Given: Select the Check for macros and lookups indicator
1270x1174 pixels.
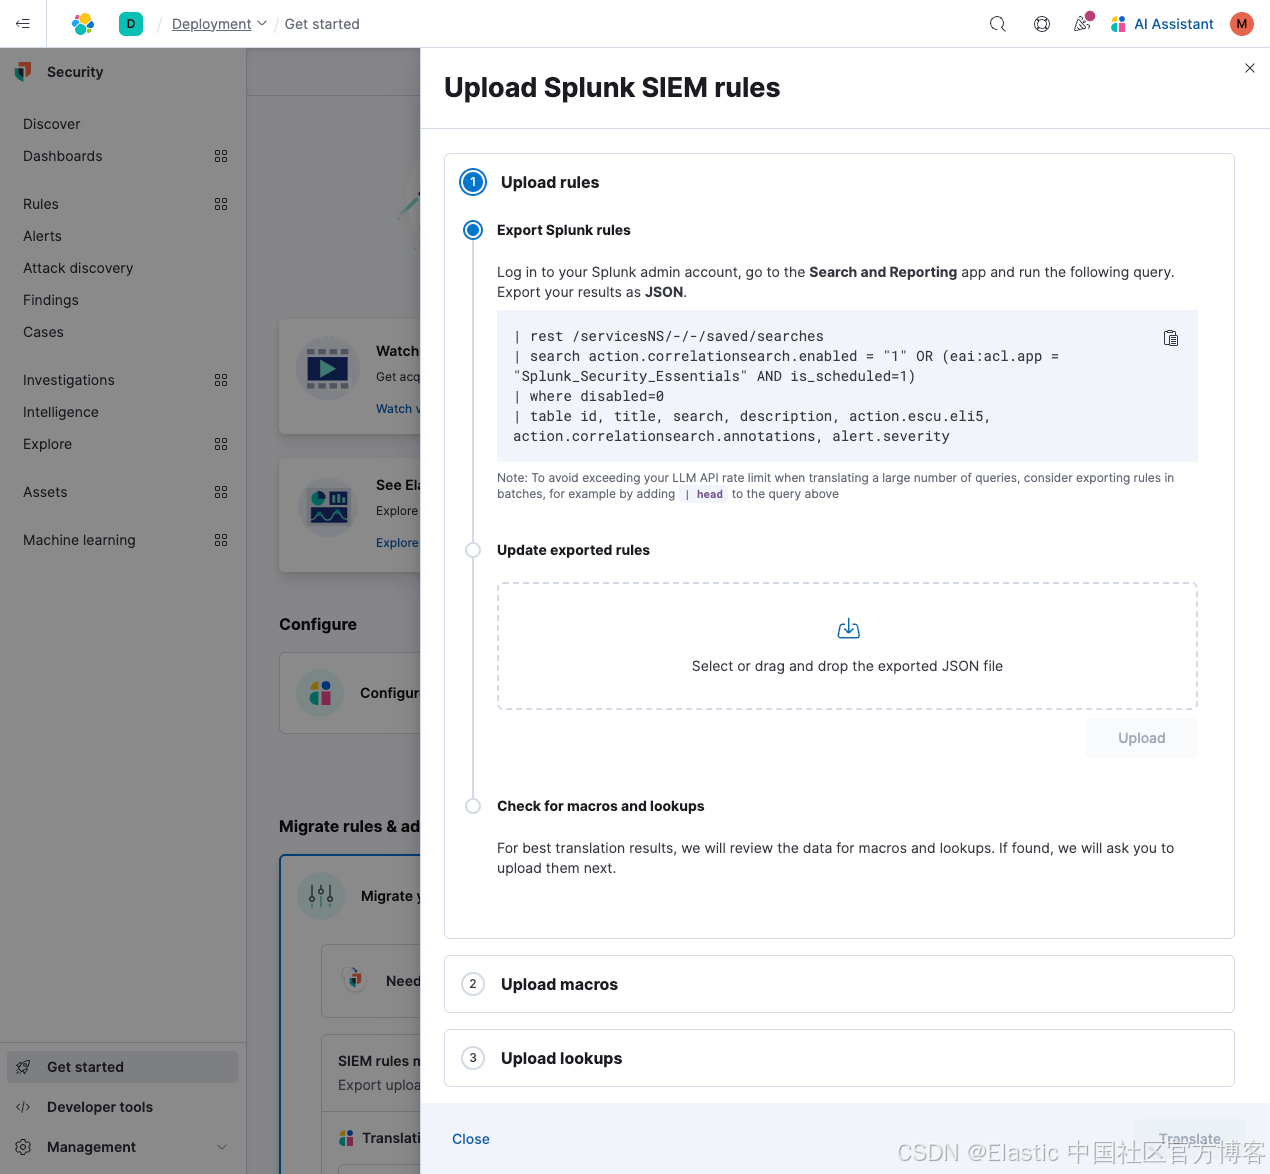Looking at the screenshot, I should click(x=473, y=806).
